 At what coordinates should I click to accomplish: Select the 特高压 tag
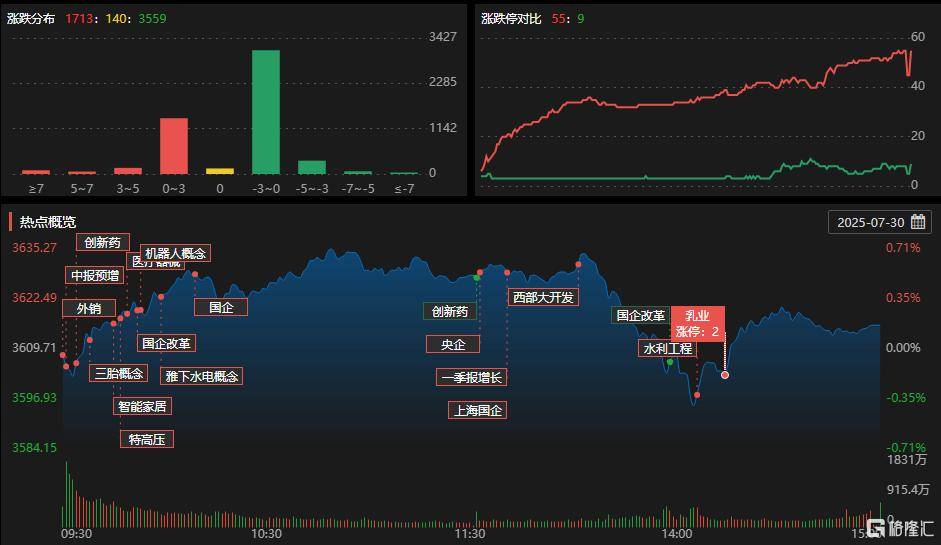tap(146, 439)
